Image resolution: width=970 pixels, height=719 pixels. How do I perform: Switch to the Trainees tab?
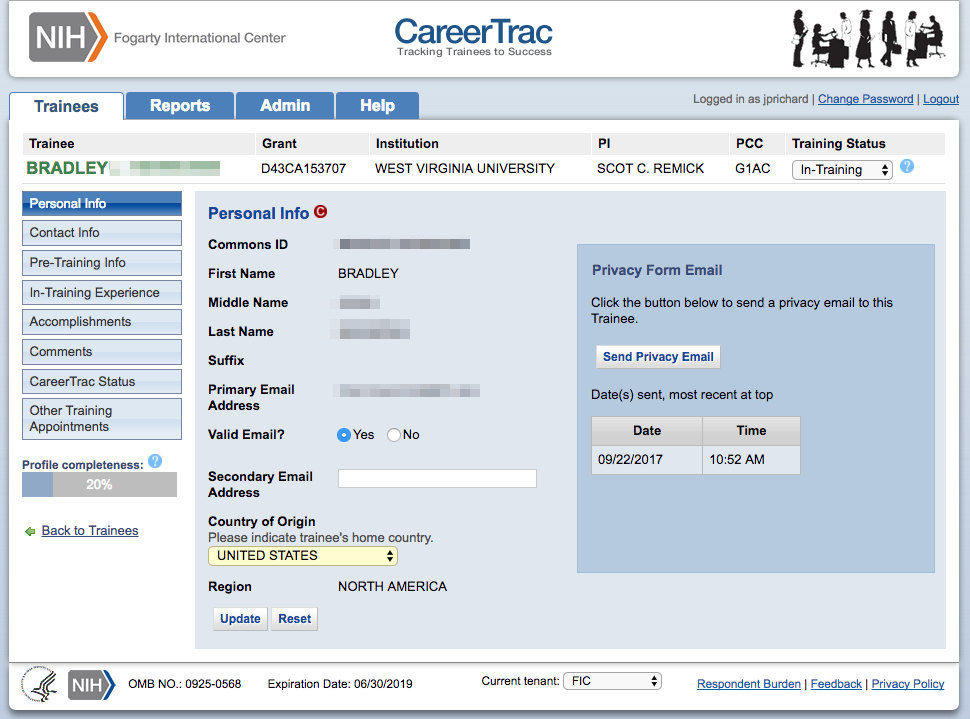[66, 106]
